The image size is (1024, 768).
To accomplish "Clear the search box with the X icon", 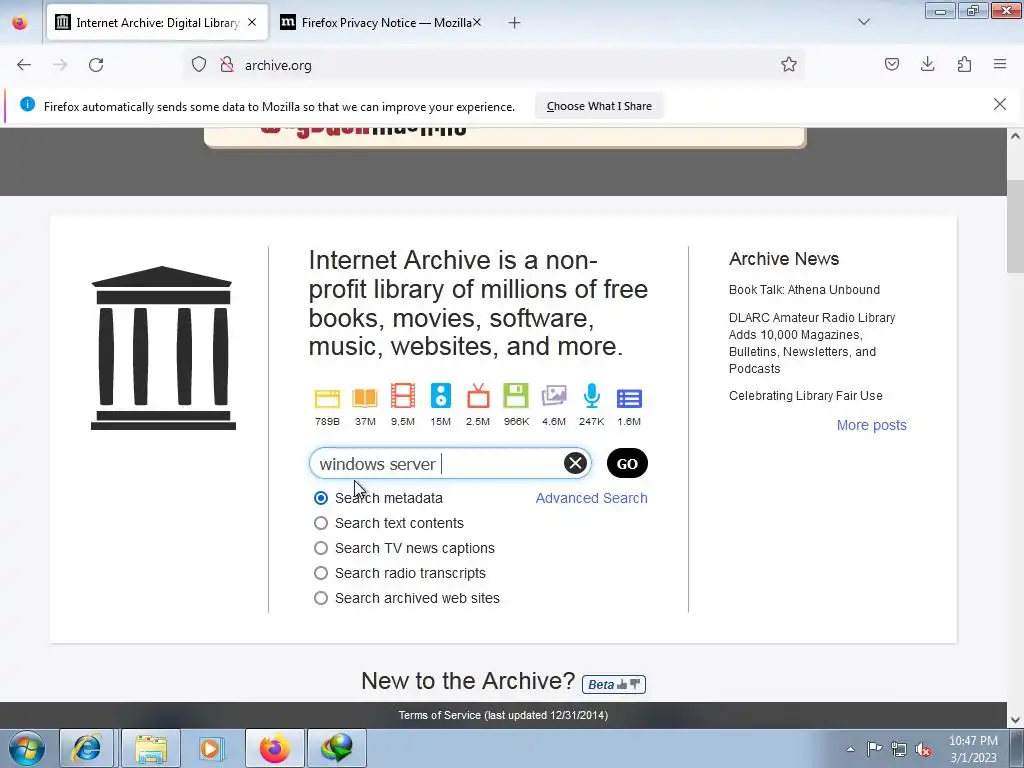I will pos(575,464).
